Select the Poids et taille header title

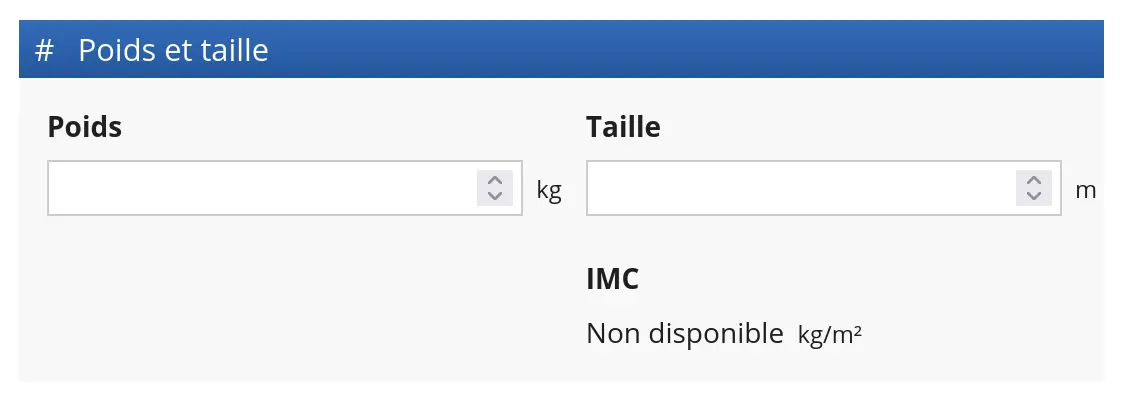point(173,51)
